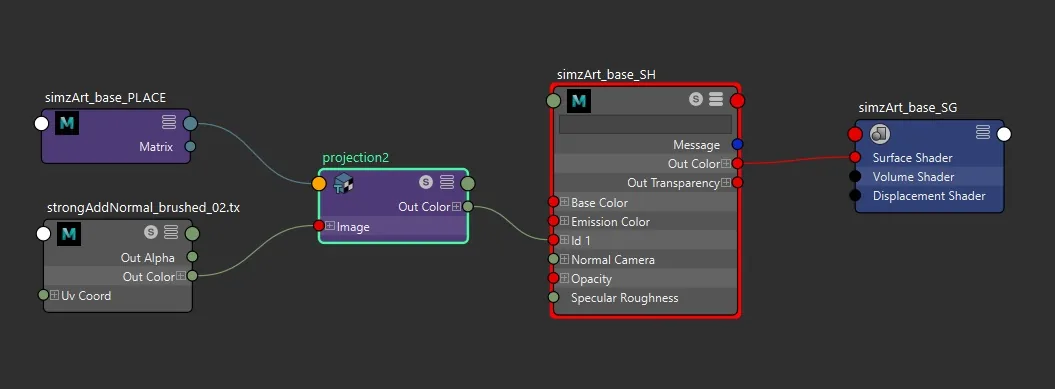This screenshot has height=389, width=1055.
Task: Toggle view mode lines icon on projection2 node
Action: point(447,182)
